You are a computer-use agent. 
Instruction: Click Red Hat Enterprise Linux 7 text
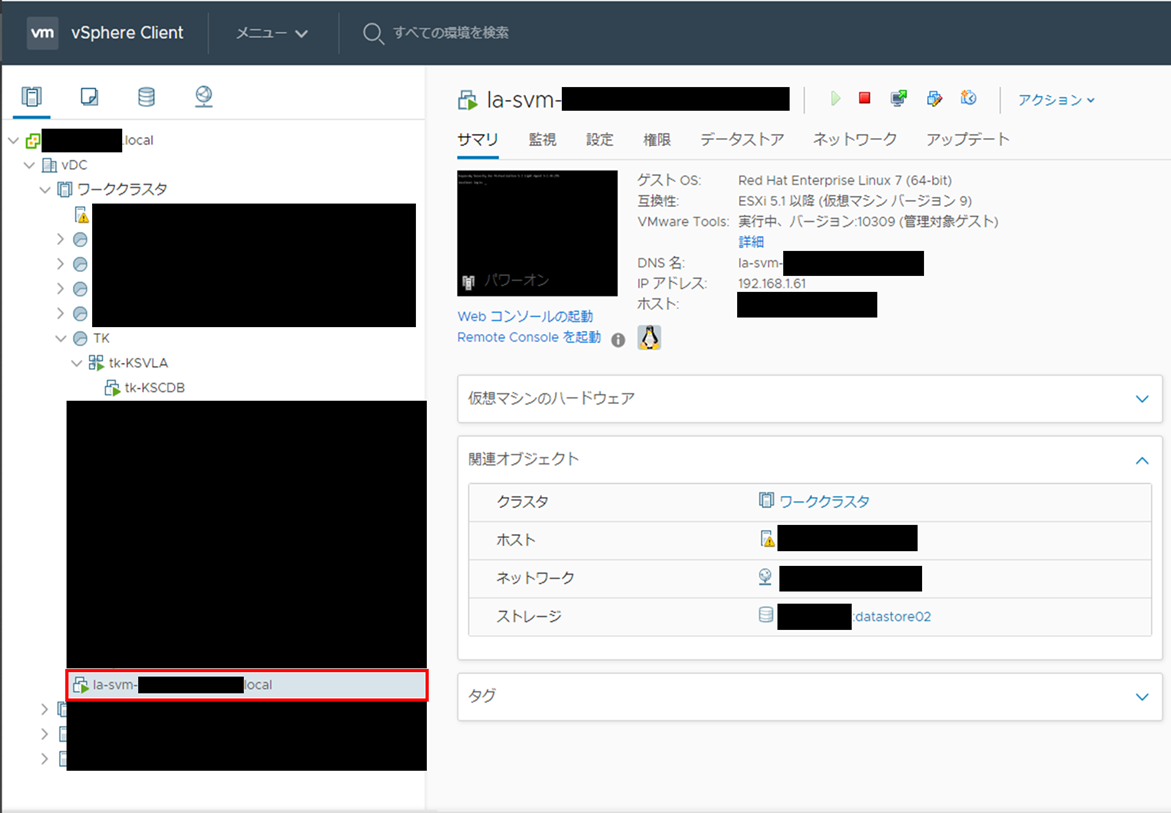pos(845,180)
